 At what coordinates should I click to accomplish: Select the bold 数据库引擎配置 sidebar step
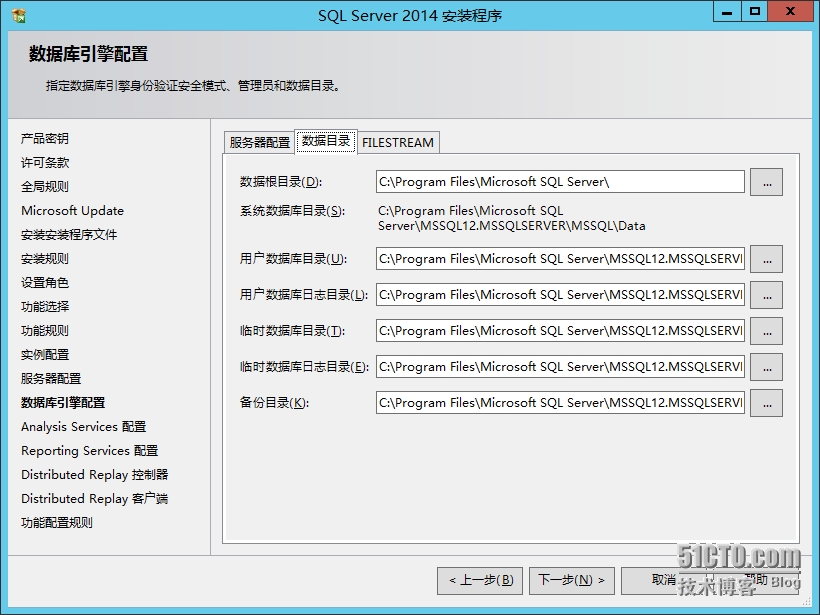click(63, 403)
